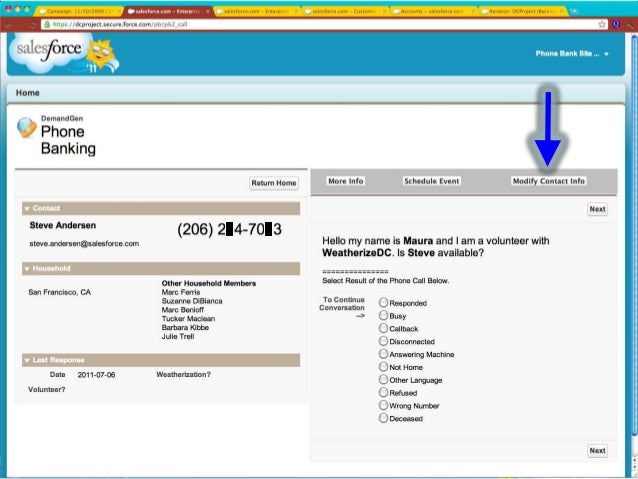The height and width of the screenshot is (479, 638).
Task: Open a new browser tab
Action: [x=574, y=11]
